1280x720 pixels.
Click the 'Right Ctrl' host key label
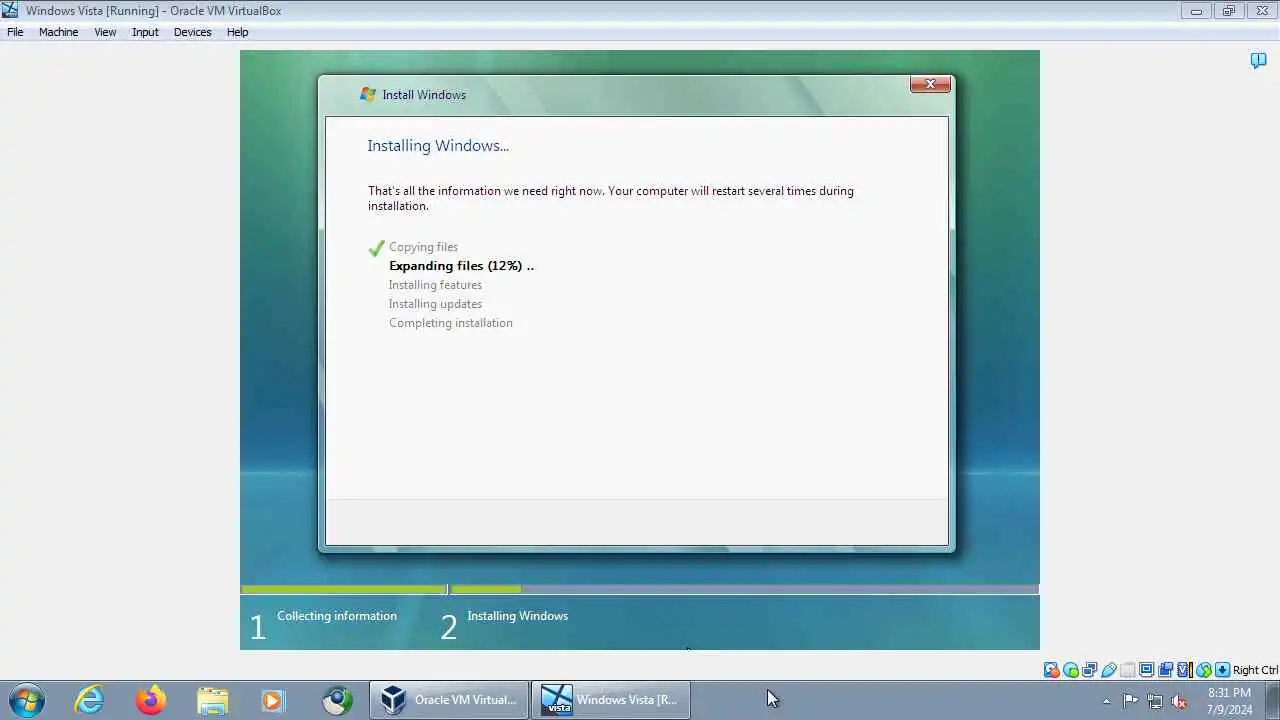(x=1255, y=670)
